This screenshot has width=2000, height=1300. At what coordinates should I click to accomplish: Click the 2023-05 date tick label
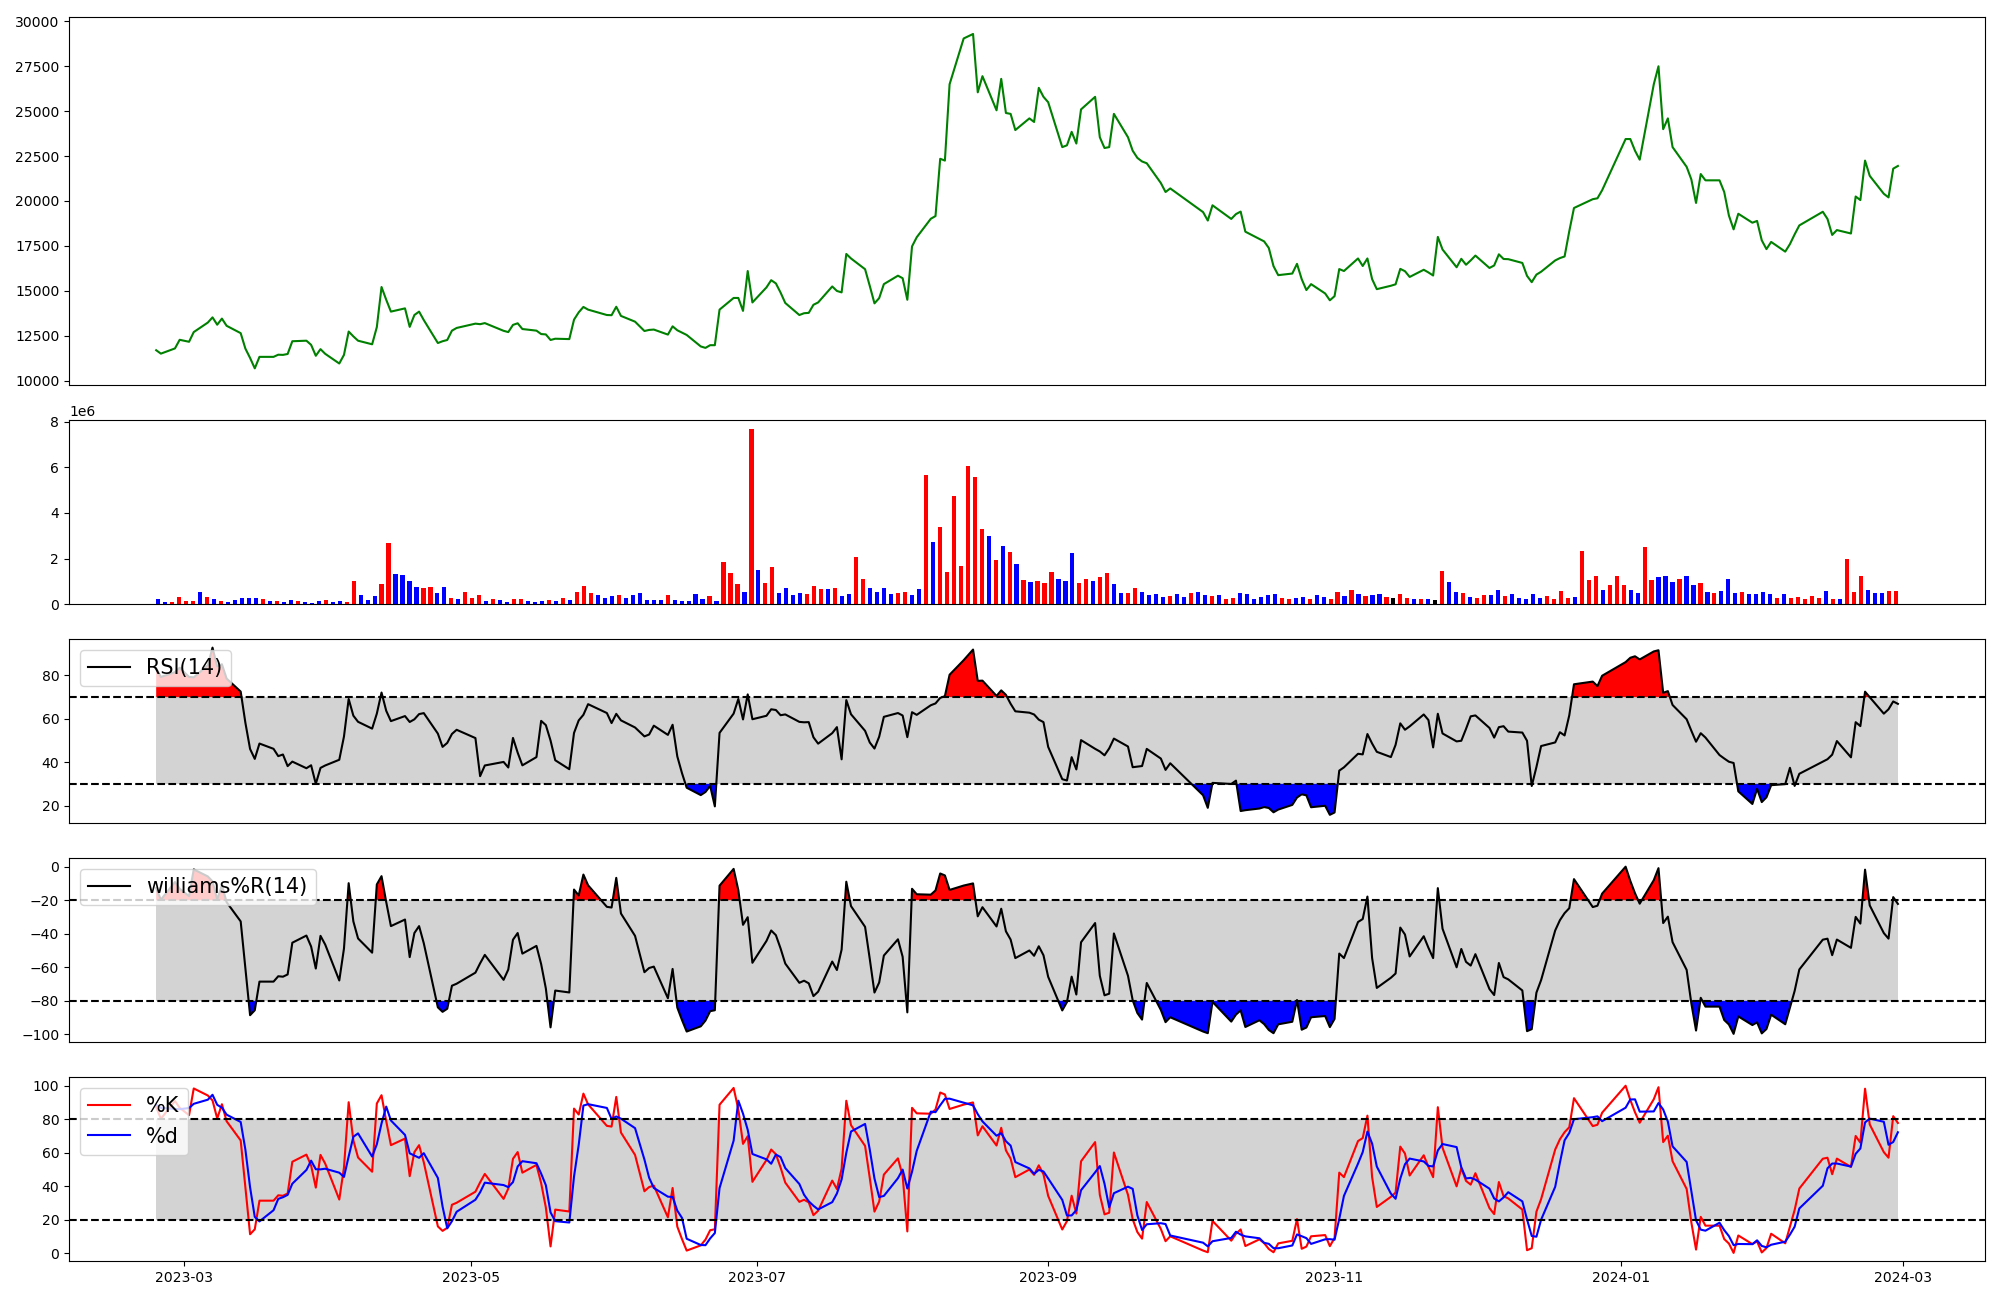tap(470, 1277)
